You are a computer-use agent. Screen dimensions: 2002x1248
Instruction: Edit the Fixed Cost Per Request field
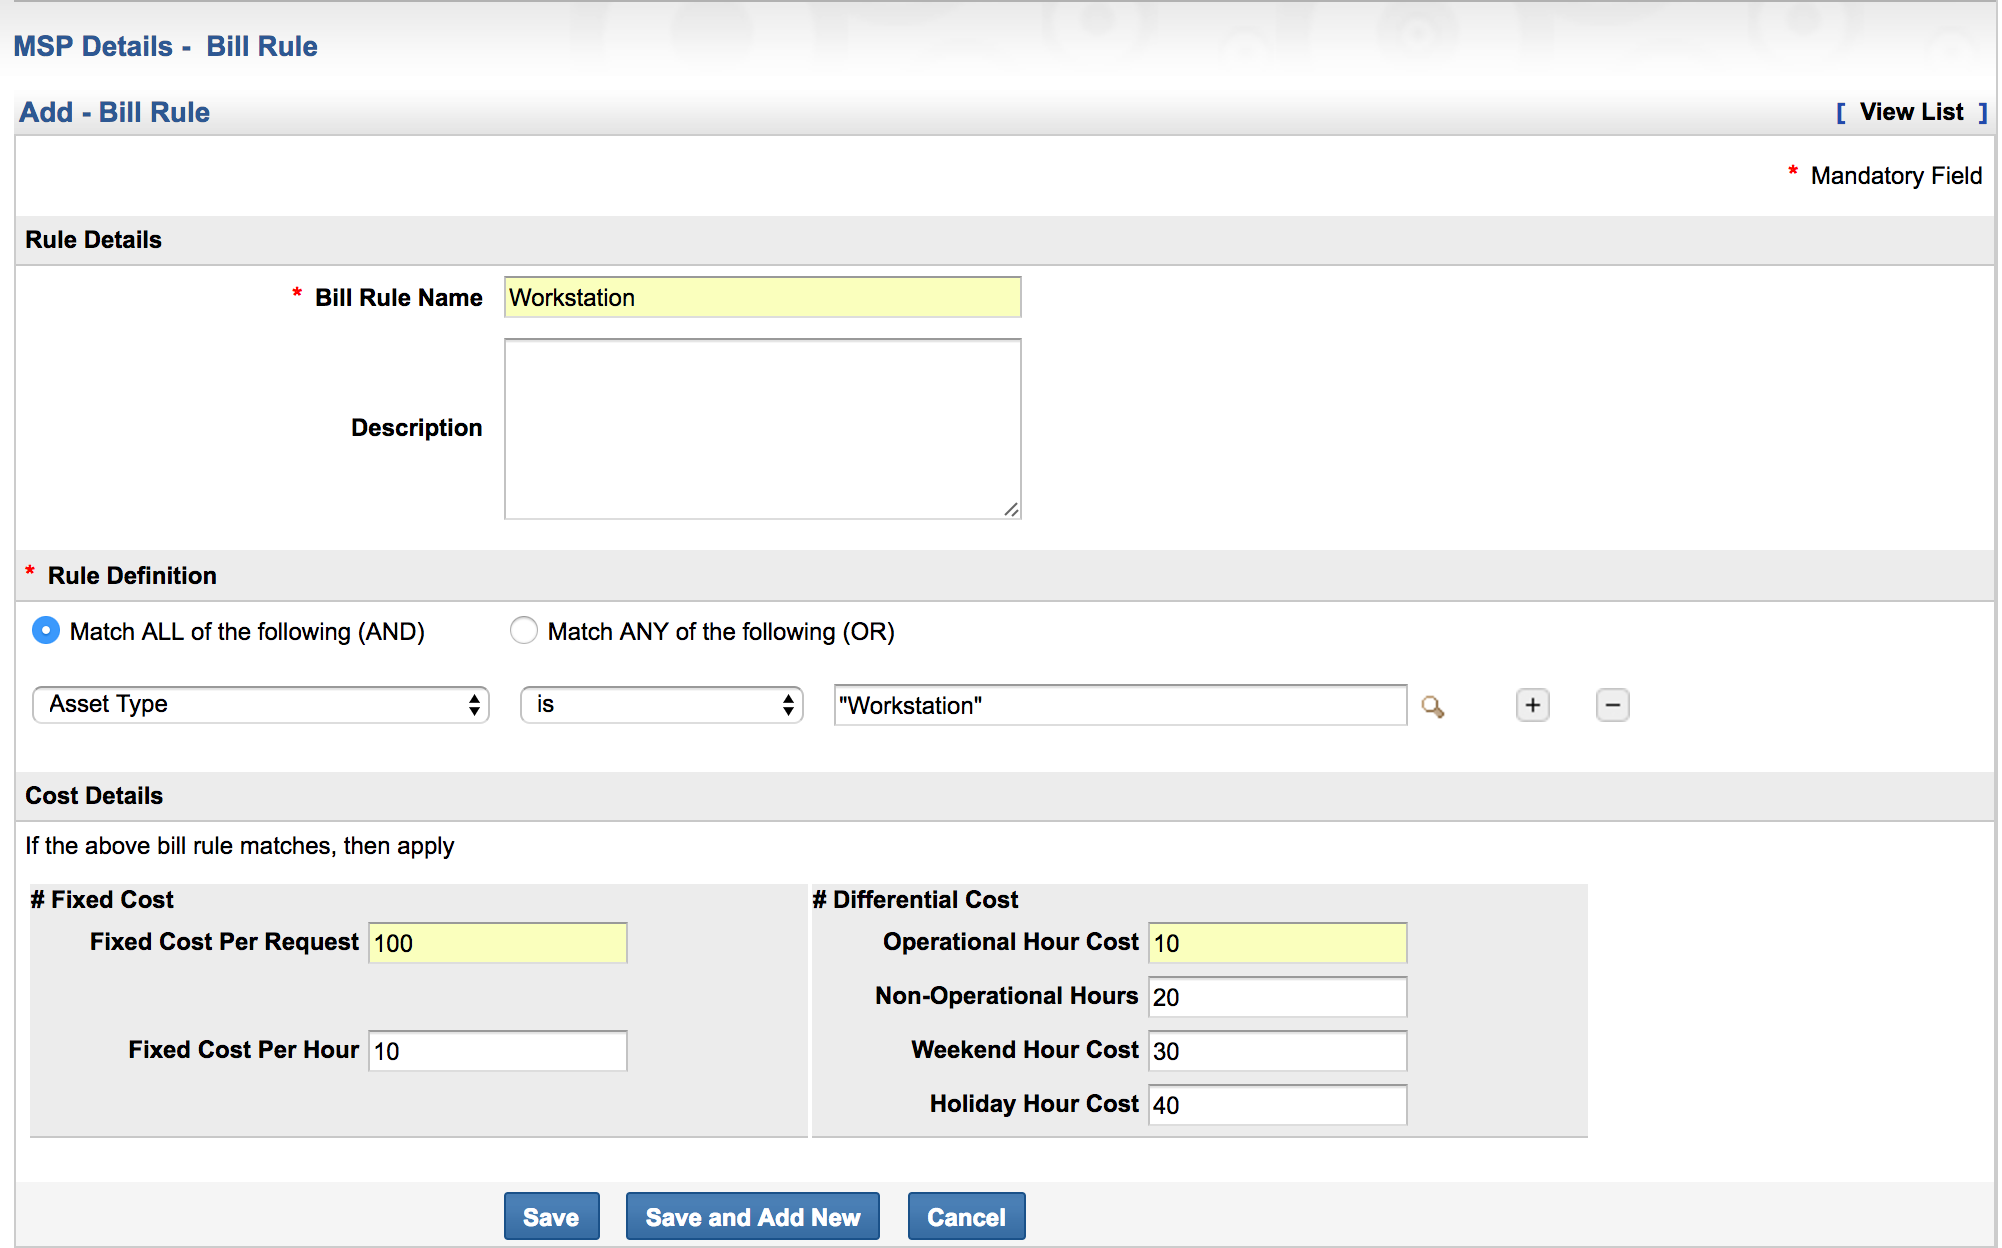(x=497, y=943)
